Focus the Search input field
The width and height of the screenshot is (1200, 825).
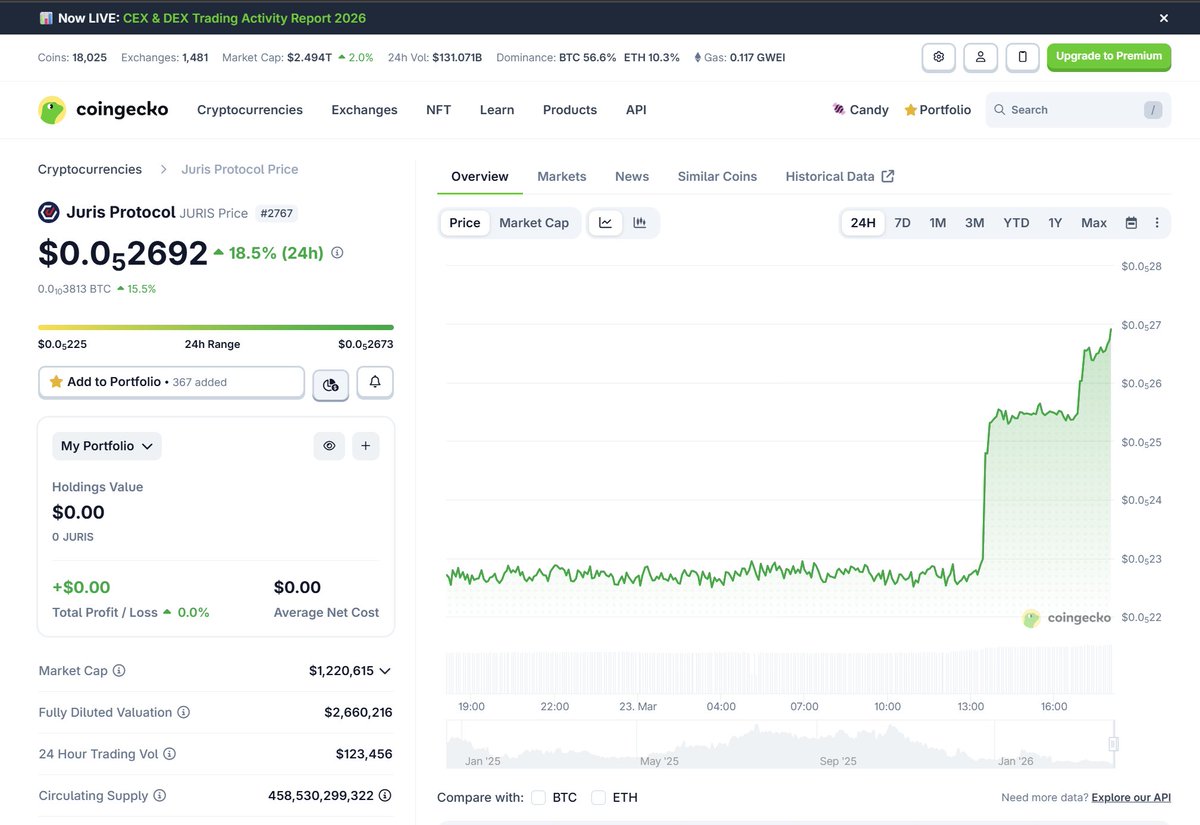pos(1078,110)
